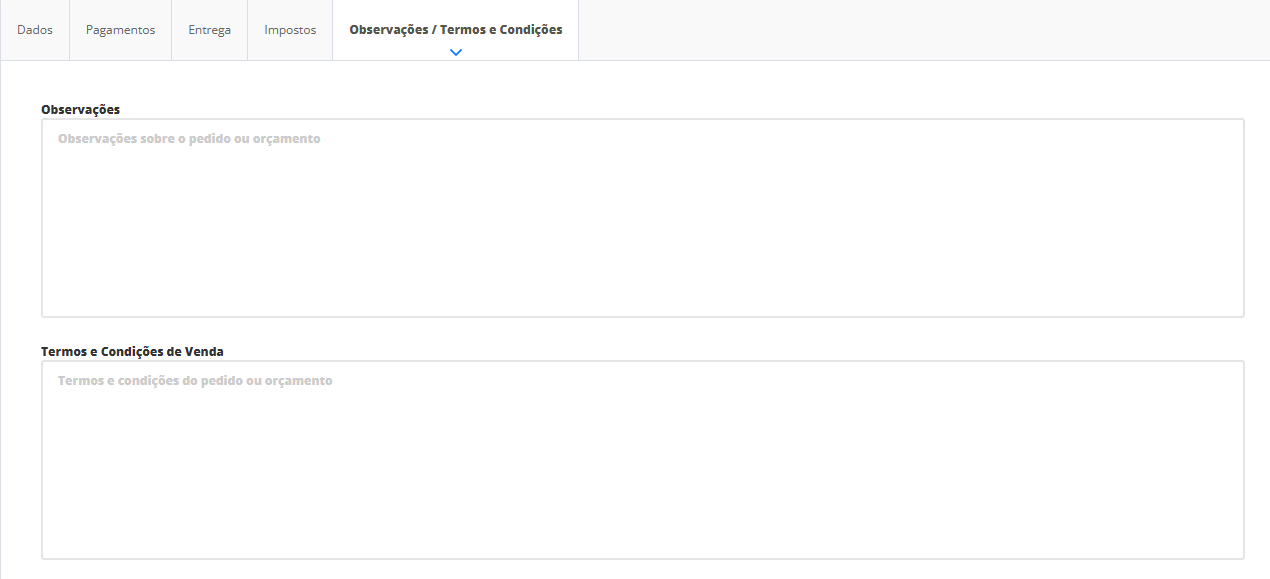The image size is (1270, 579).
Task: Click the Termos e Condições de Venda label
Action: tap(132, 351)
